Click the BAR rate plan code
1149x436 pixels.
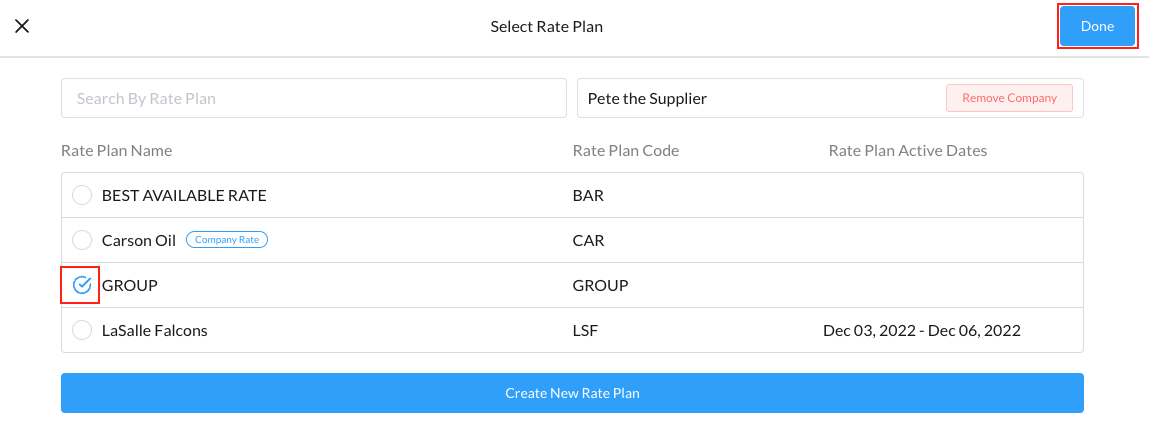(x=588, y=196)
